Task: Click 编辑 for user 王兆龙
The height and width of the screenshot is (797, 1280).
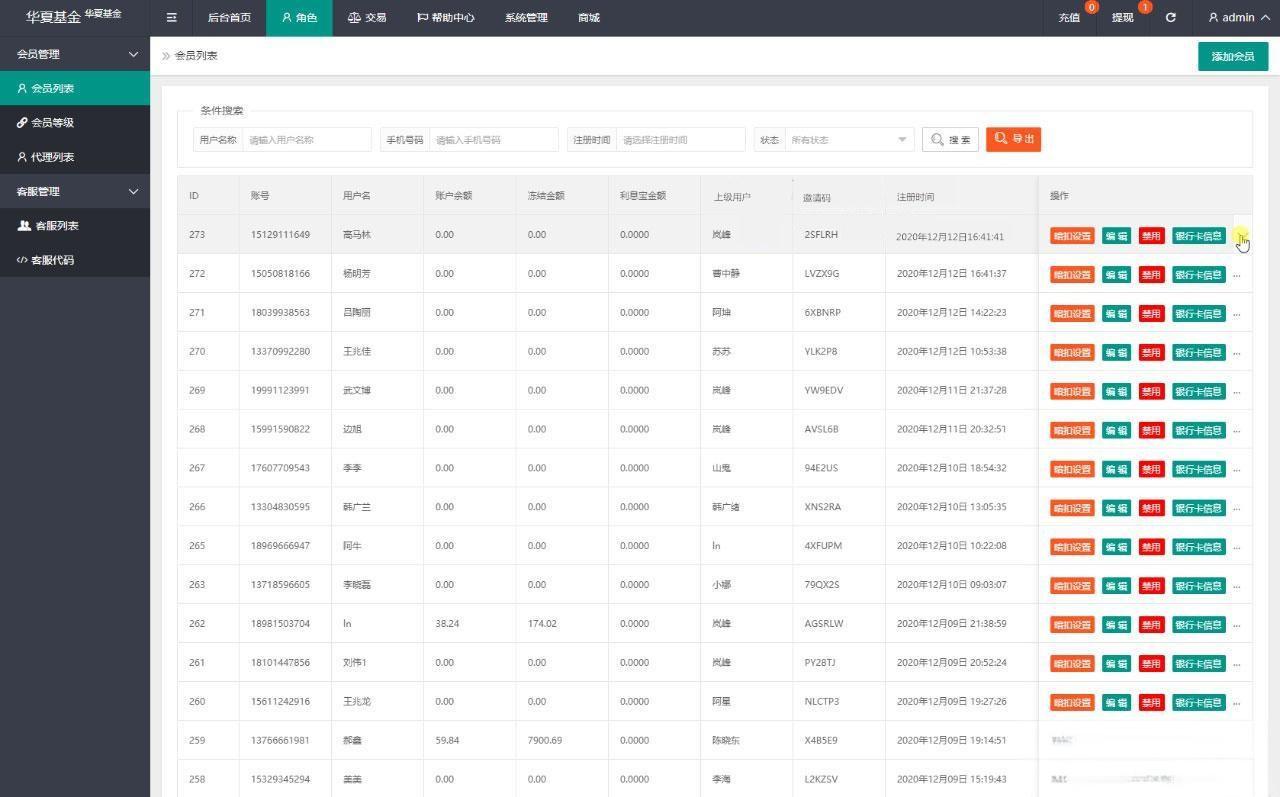Action: 1116,703
